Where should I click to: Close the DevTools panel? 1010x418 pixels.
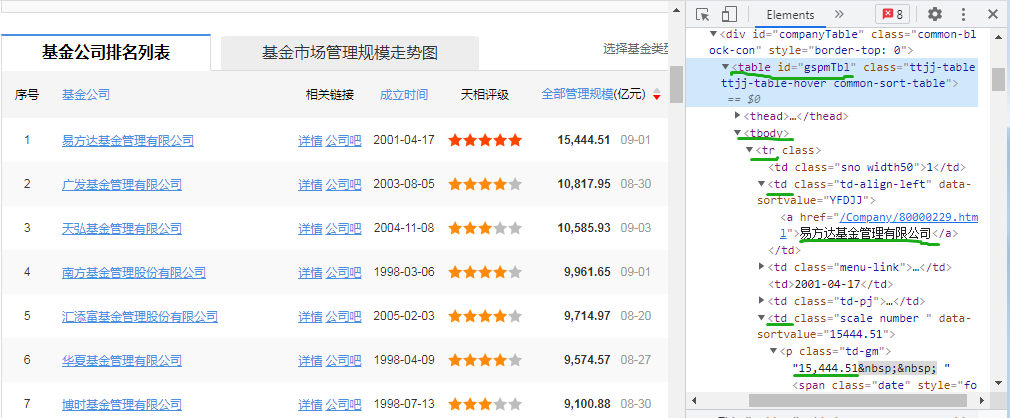coord(992,14)
